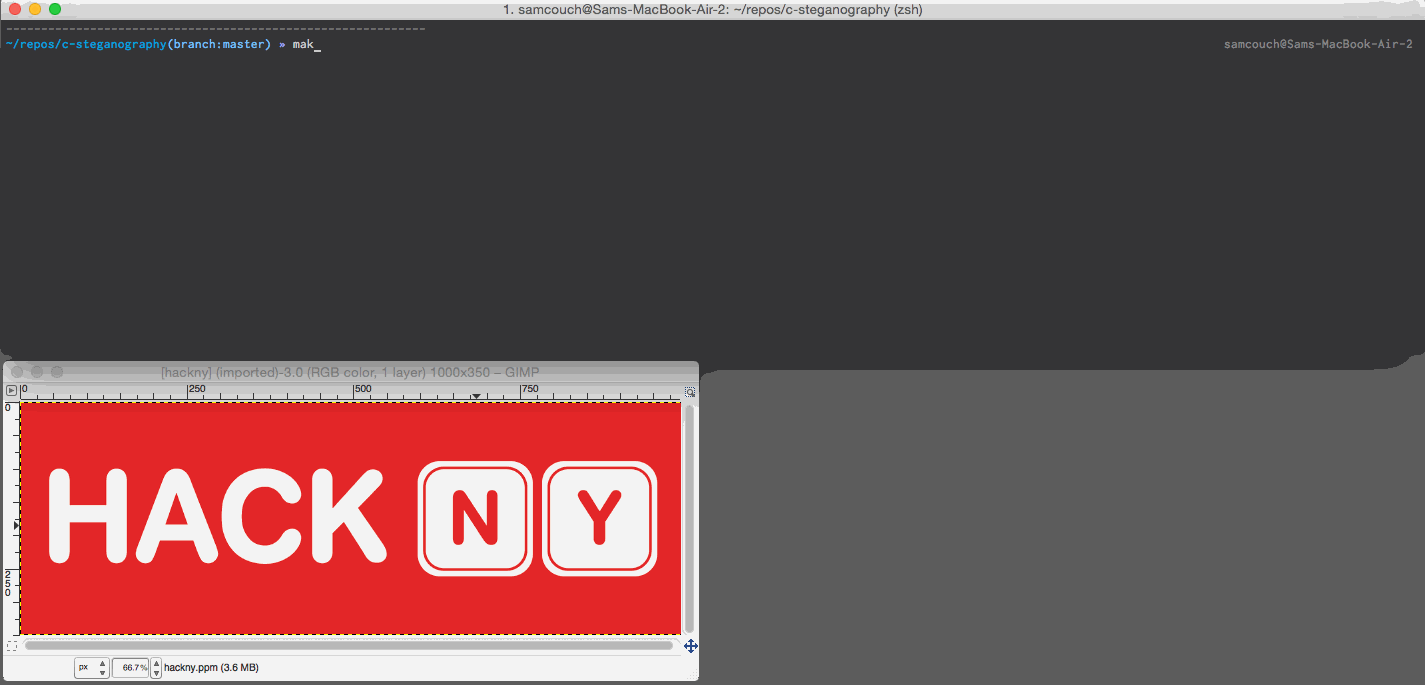Screen dimensions: 1425x685
Task: Click GIMP vertical scrollbar
Action: [689, 518]
